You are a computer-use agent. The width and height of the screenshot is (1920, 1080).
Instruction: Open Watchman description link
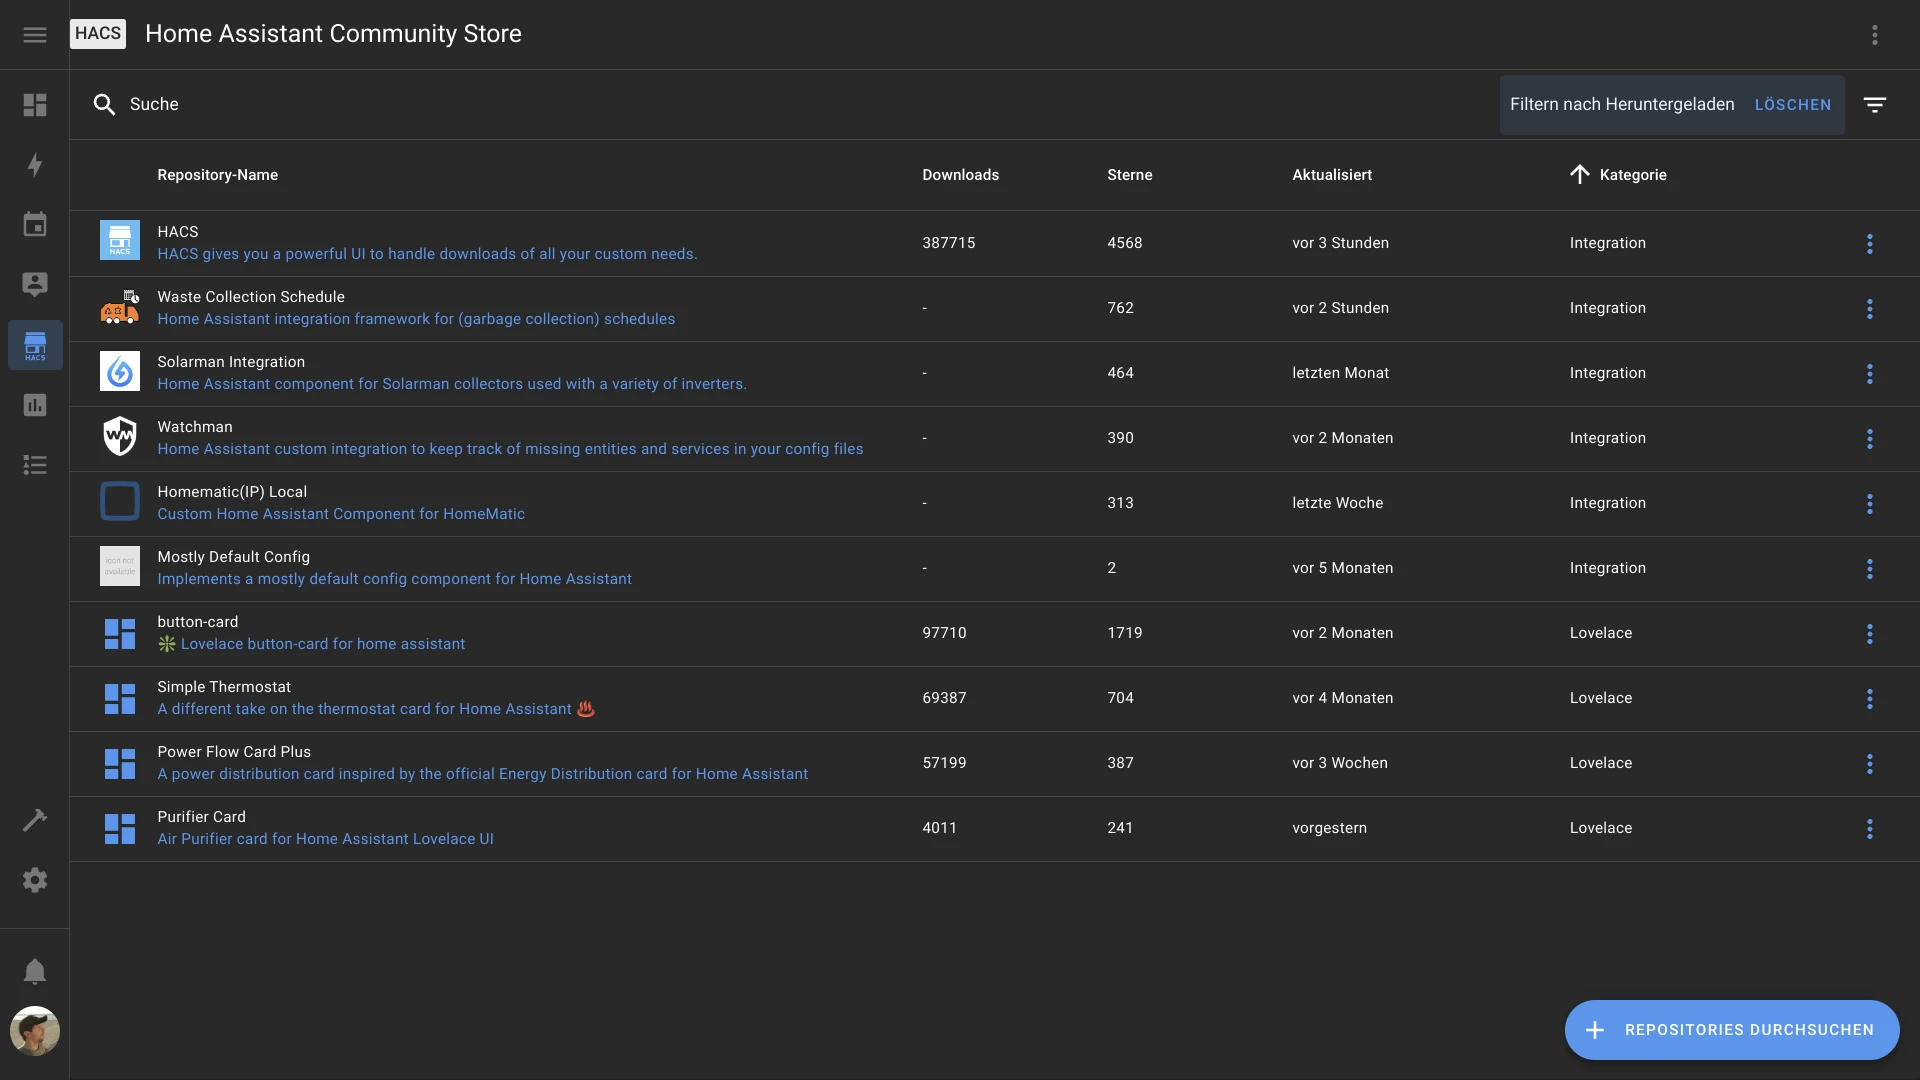[x=510, y=449]
